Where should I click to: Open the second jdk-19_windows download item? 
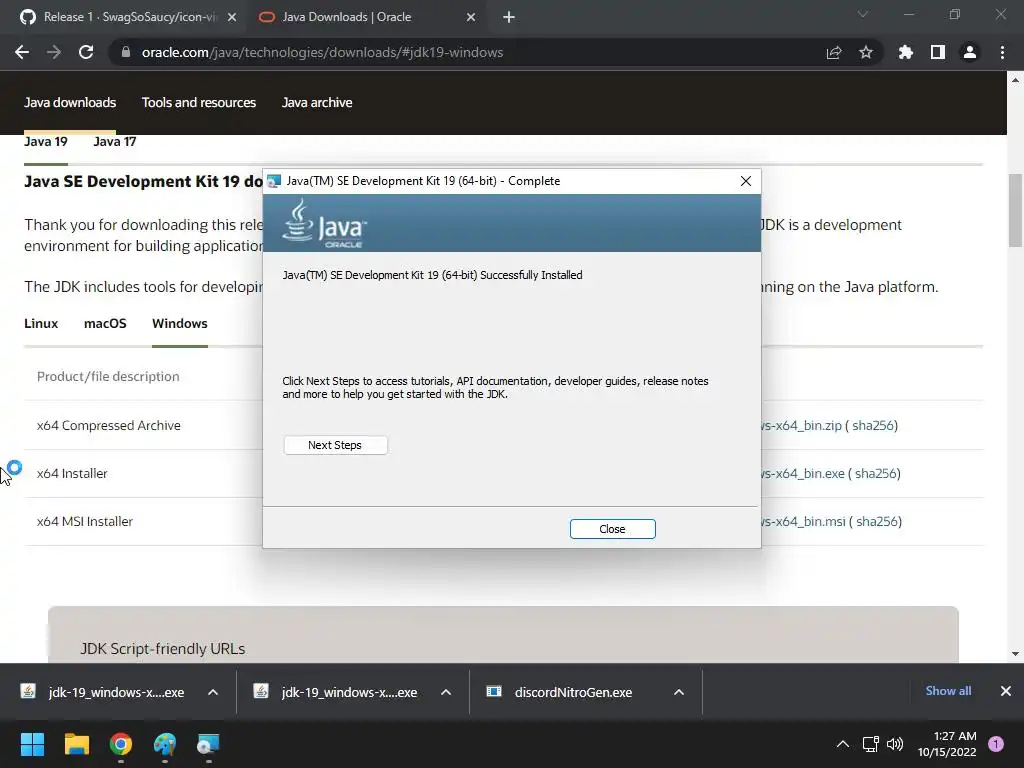click(336, 692)
